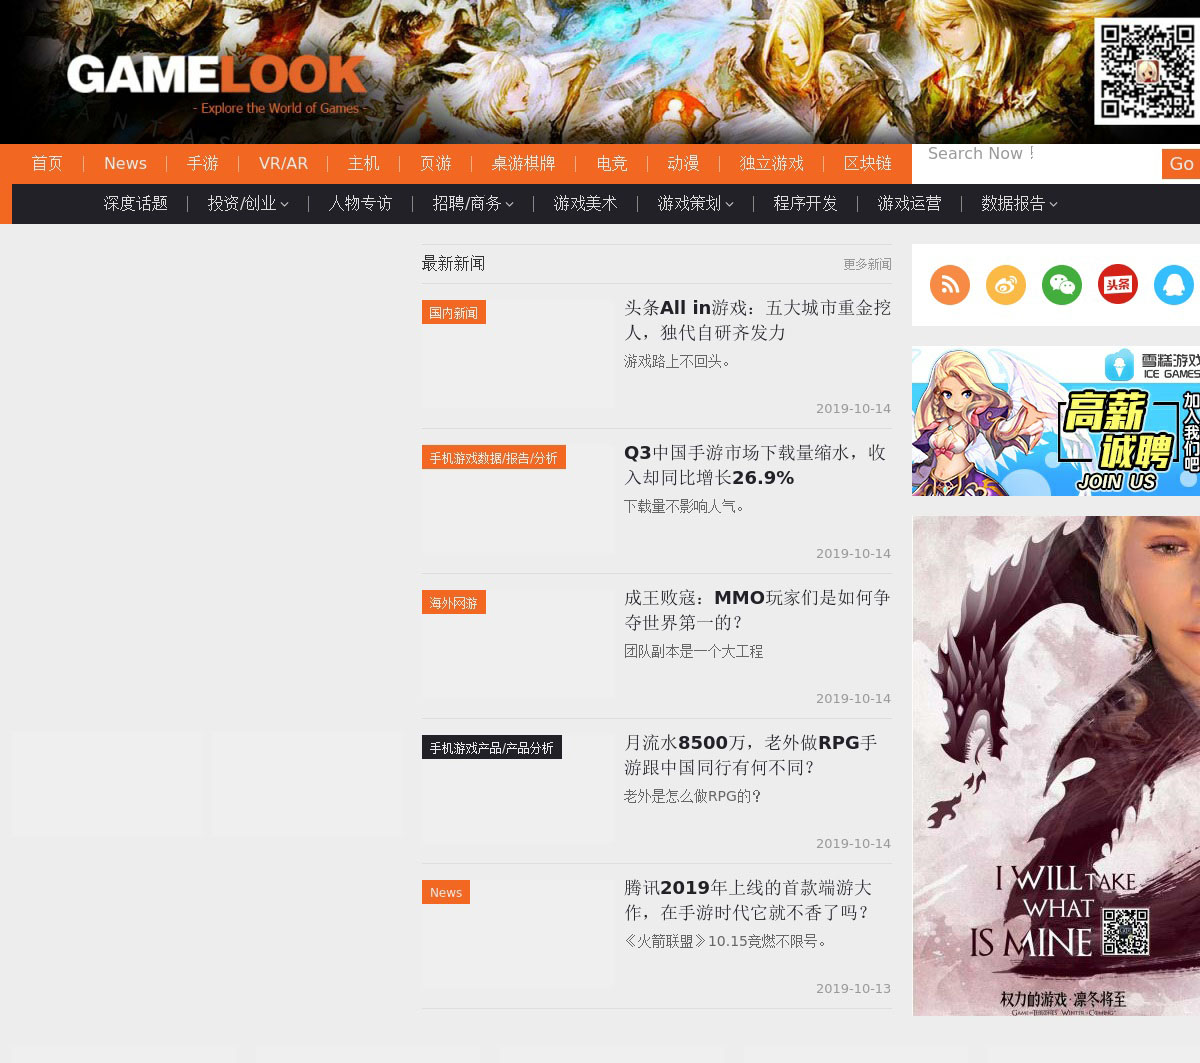Image resolution: width=1200 pixels, height=1063 pixels.
Task: Click summary 火箭联盟 10.15竞燃不限号
Action: (727, 941)
